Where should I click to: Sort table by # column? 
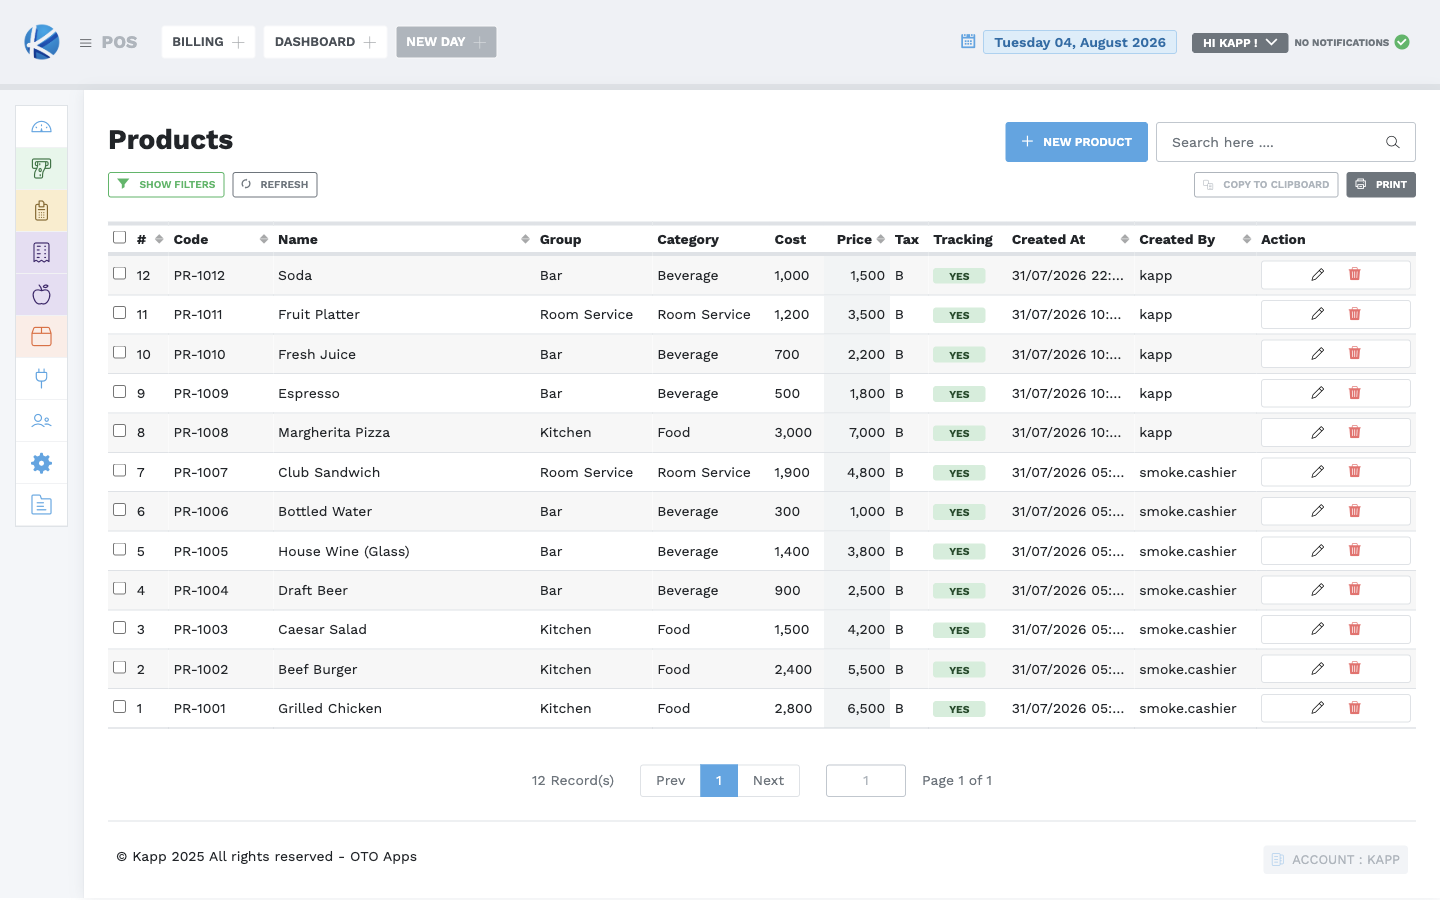coord(150,240)
